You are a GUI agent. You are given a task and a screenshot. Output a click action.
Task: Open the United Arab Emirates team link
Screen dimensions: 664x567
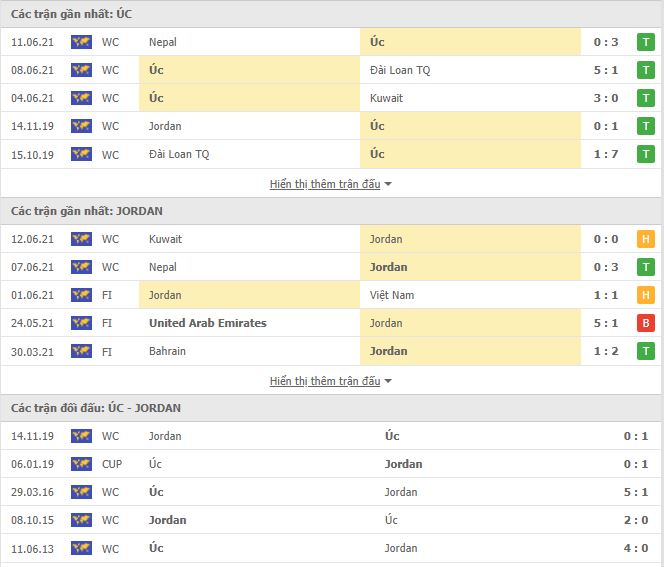click(x=208, y=323)
